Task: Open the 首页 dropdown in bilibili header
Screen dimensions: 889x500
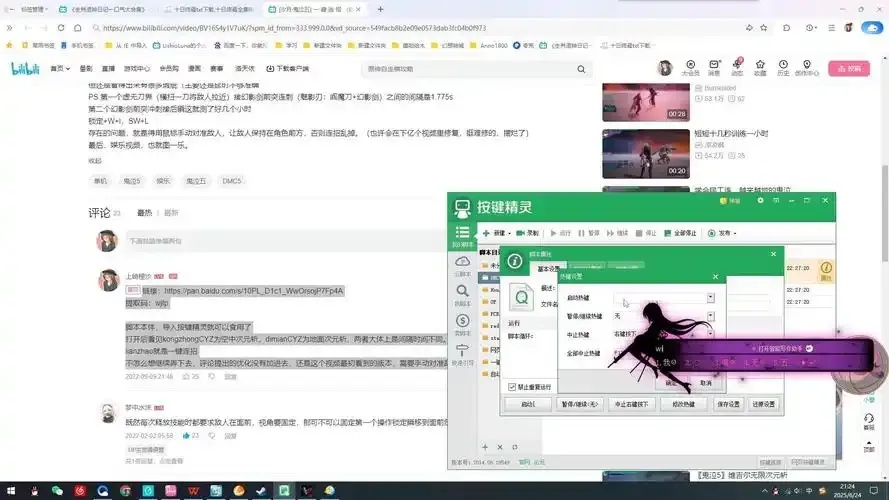Action: (x=60, y=69)
